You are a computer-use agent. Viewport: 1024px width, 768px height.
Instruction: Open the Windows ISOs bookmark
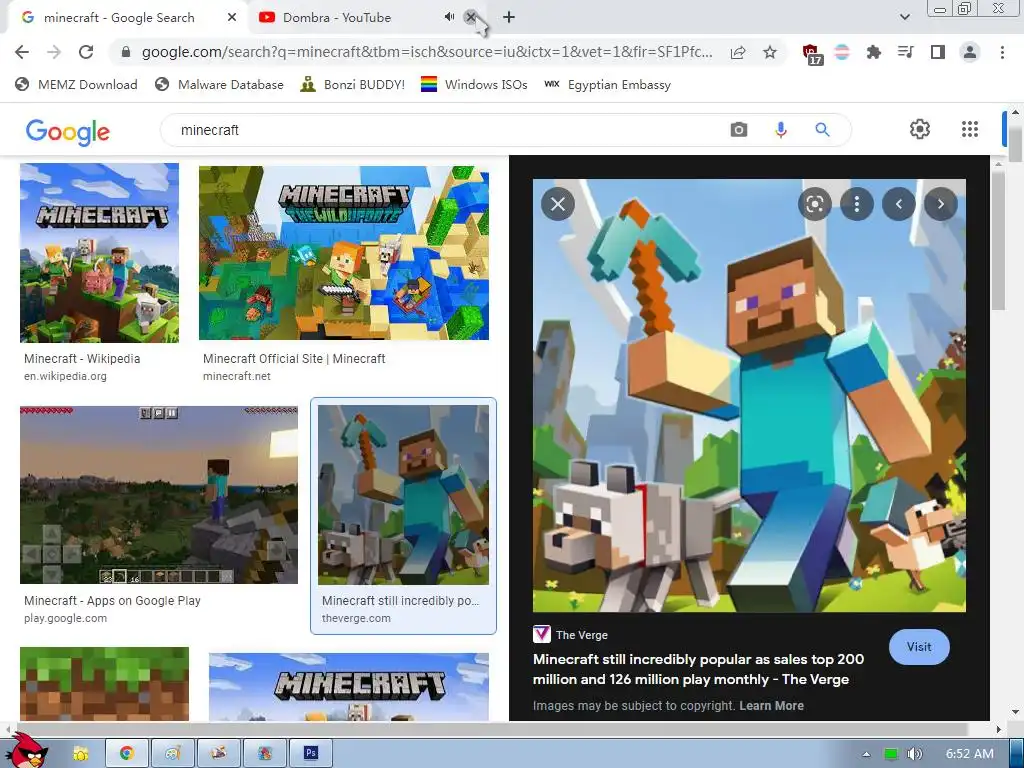(x=474, y=84)
